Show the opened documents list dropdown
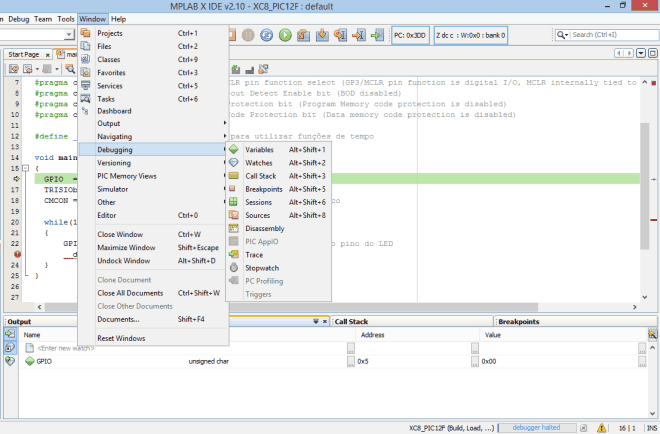Screen dimensions: 660x434 (641, 53)
